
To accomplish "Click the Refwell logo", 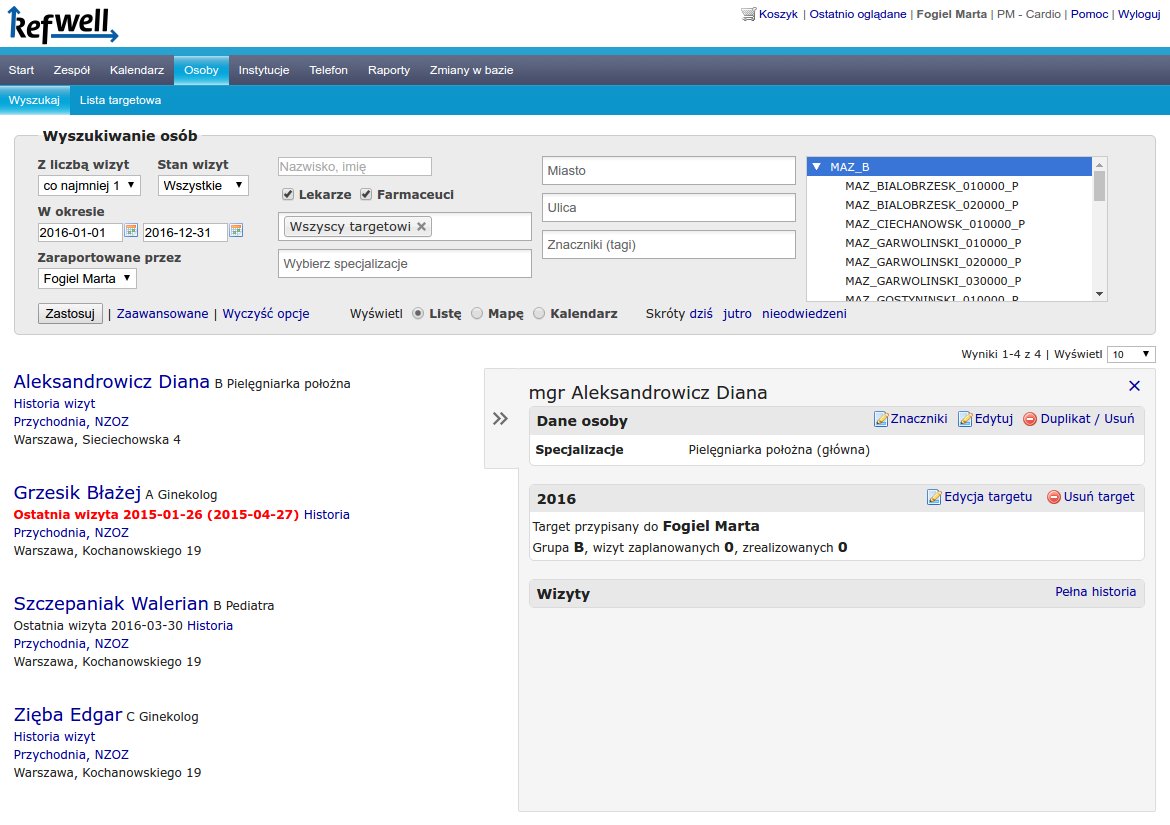I will (63, 25).
